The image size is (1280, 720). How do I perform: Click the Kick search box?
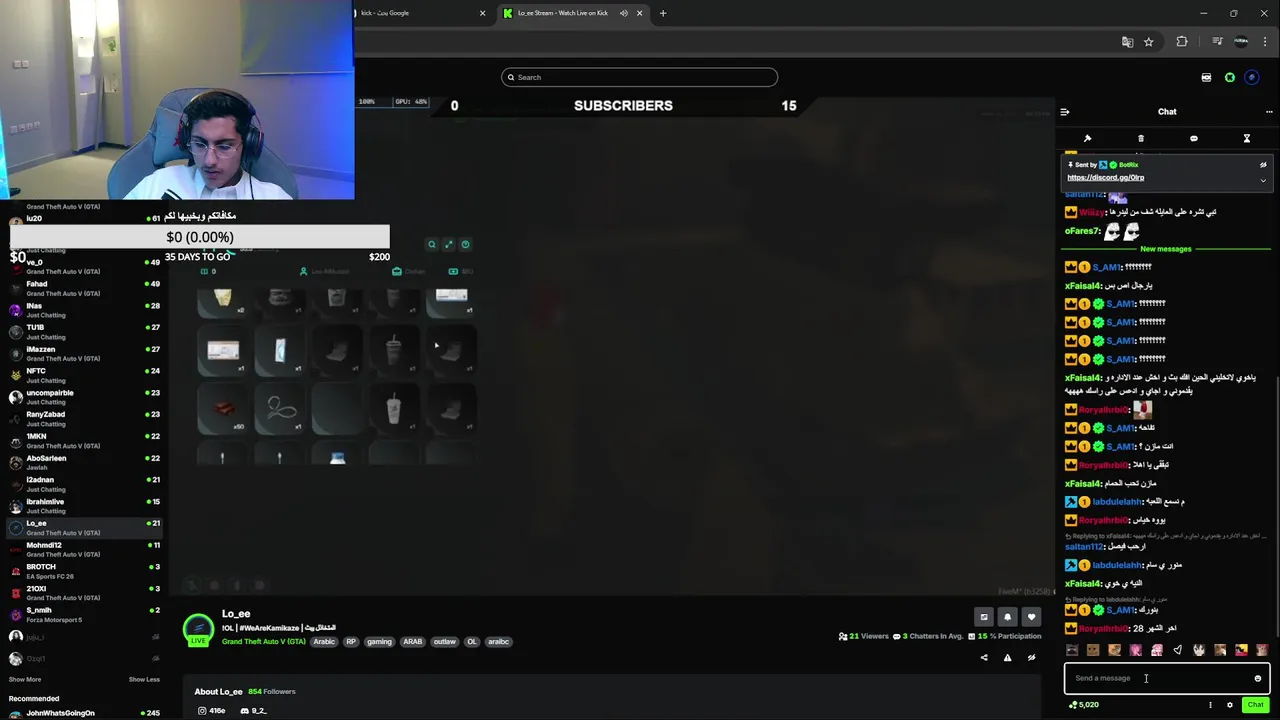640,77
